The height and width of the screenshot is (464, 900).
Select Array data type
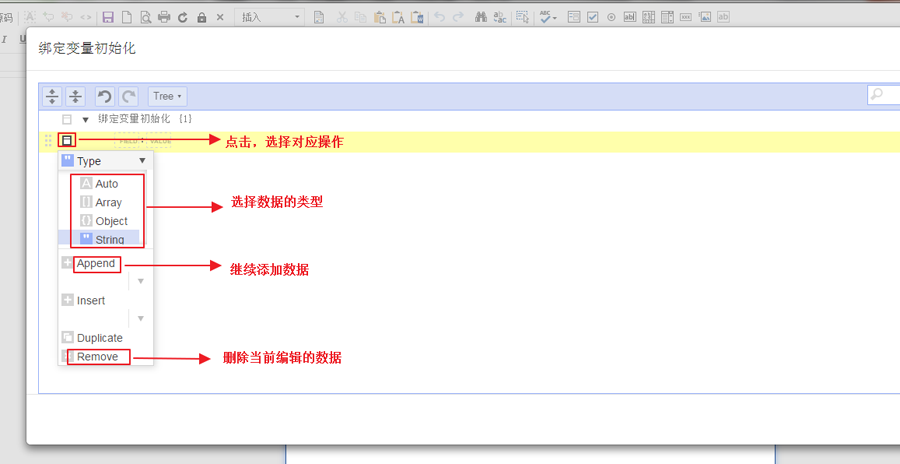point(108,202)
